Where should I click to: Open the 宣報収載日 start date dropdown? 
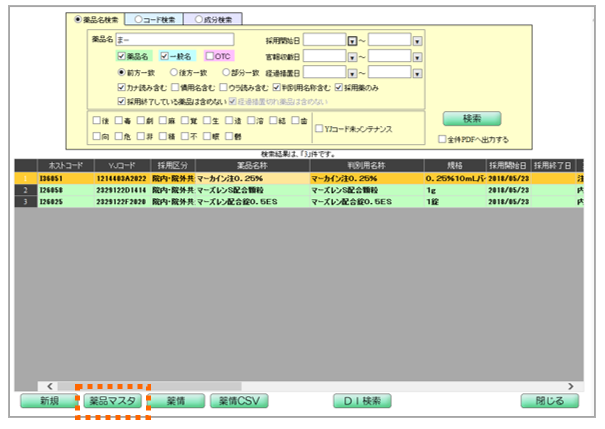point(352,56)
